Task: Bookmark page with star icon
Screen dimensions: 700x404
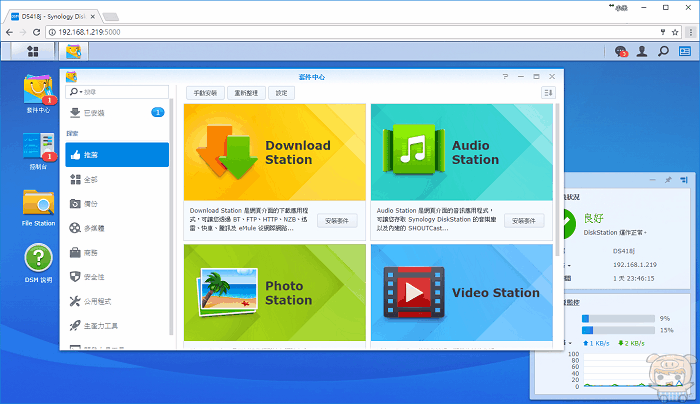Action: click(675, 32)
